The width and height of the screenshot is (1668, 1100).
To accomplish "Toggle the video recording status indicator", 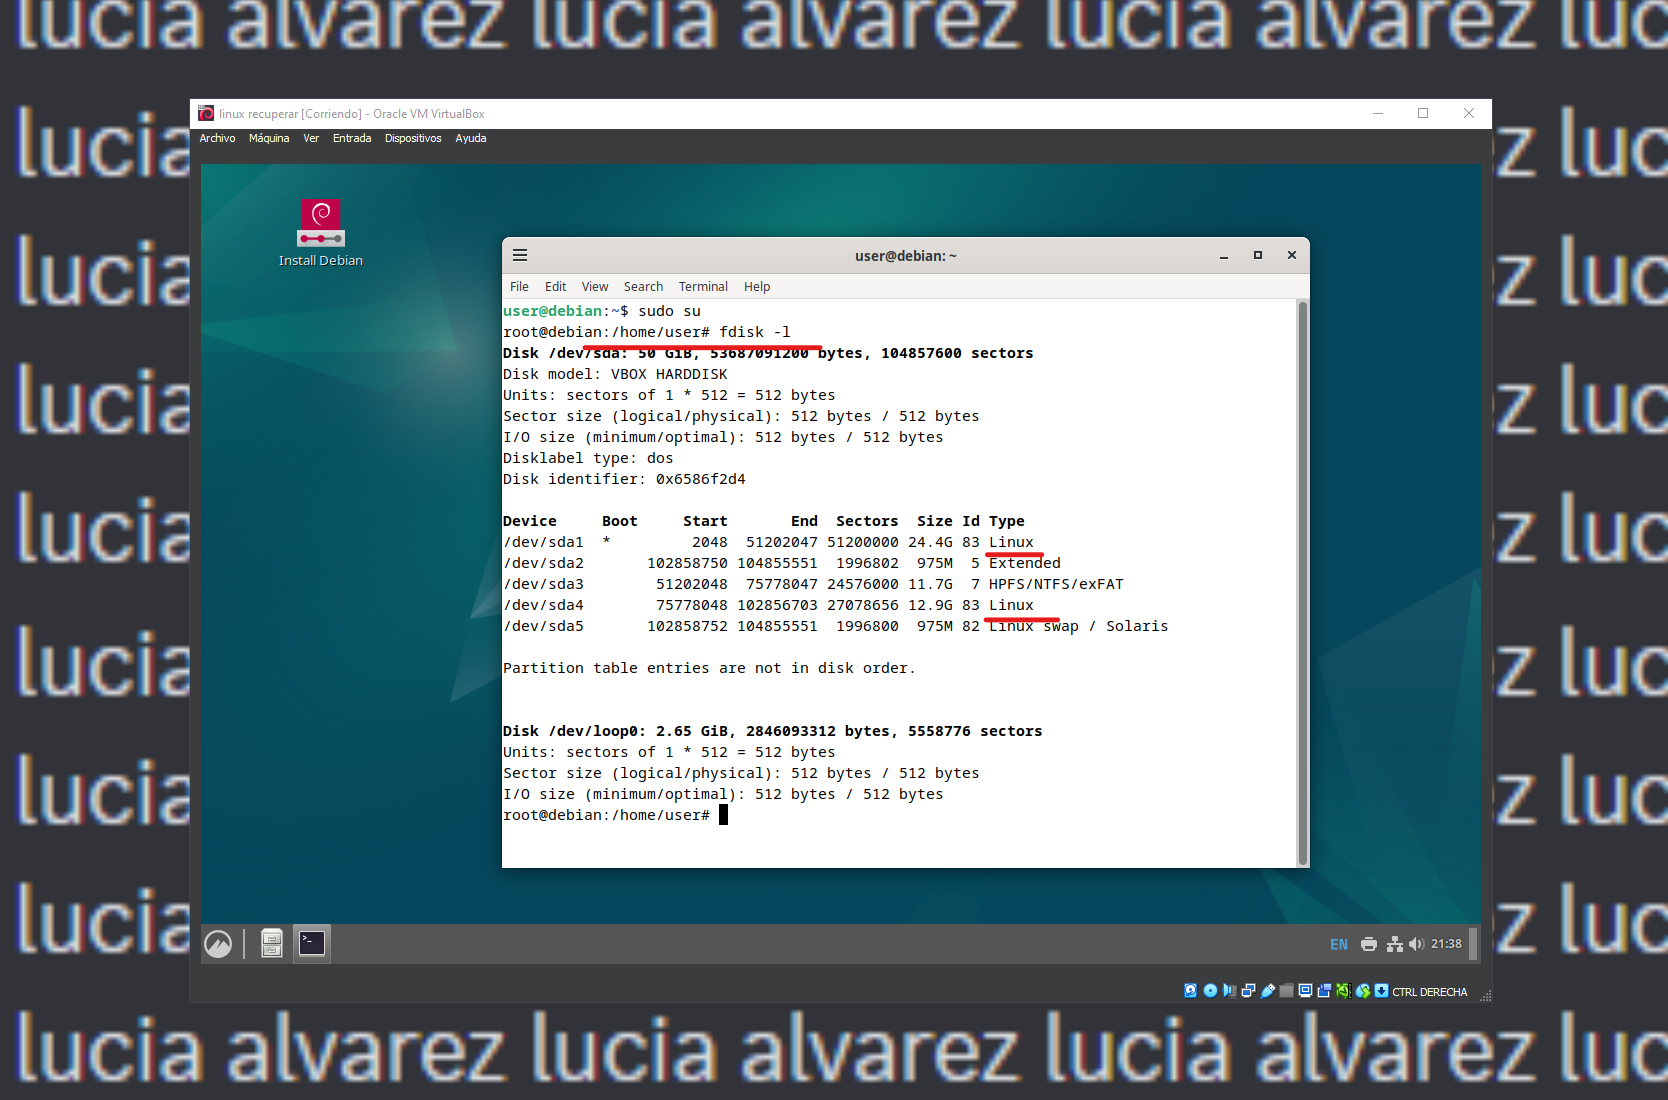I will (1323, 990).
